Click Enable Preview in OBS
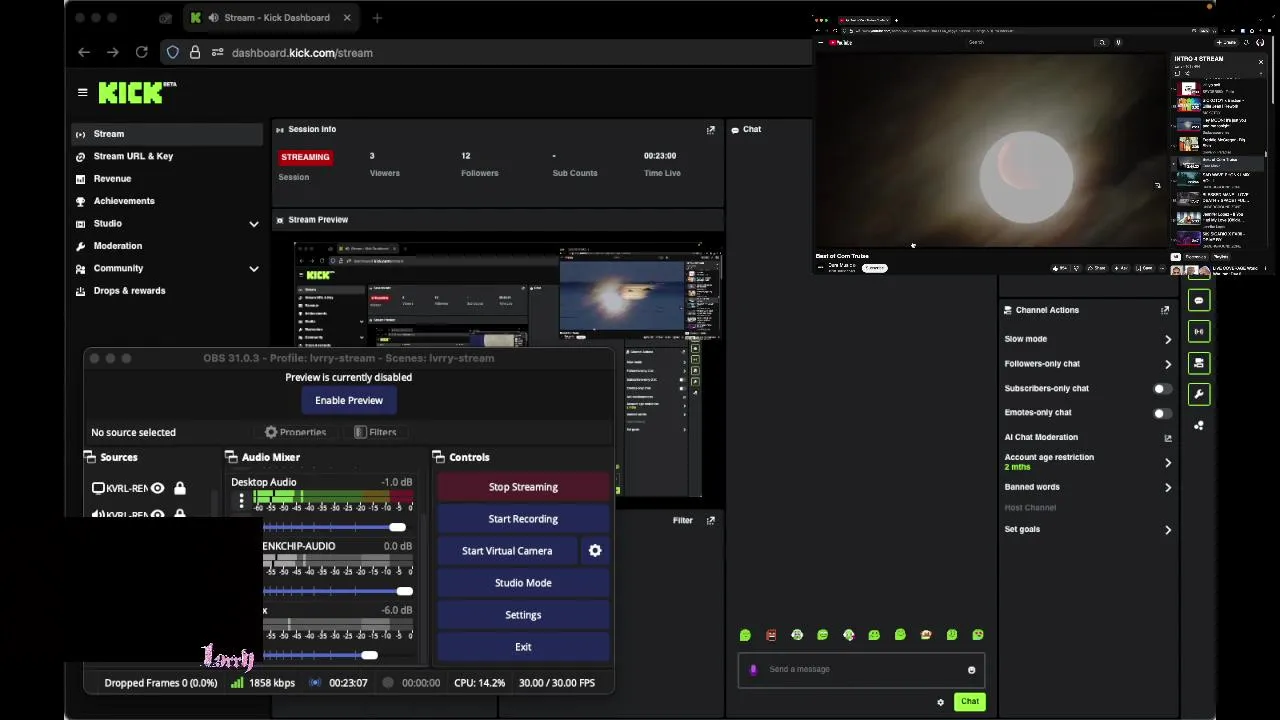This screenshot has width=1280, height=720. (349, 400)
